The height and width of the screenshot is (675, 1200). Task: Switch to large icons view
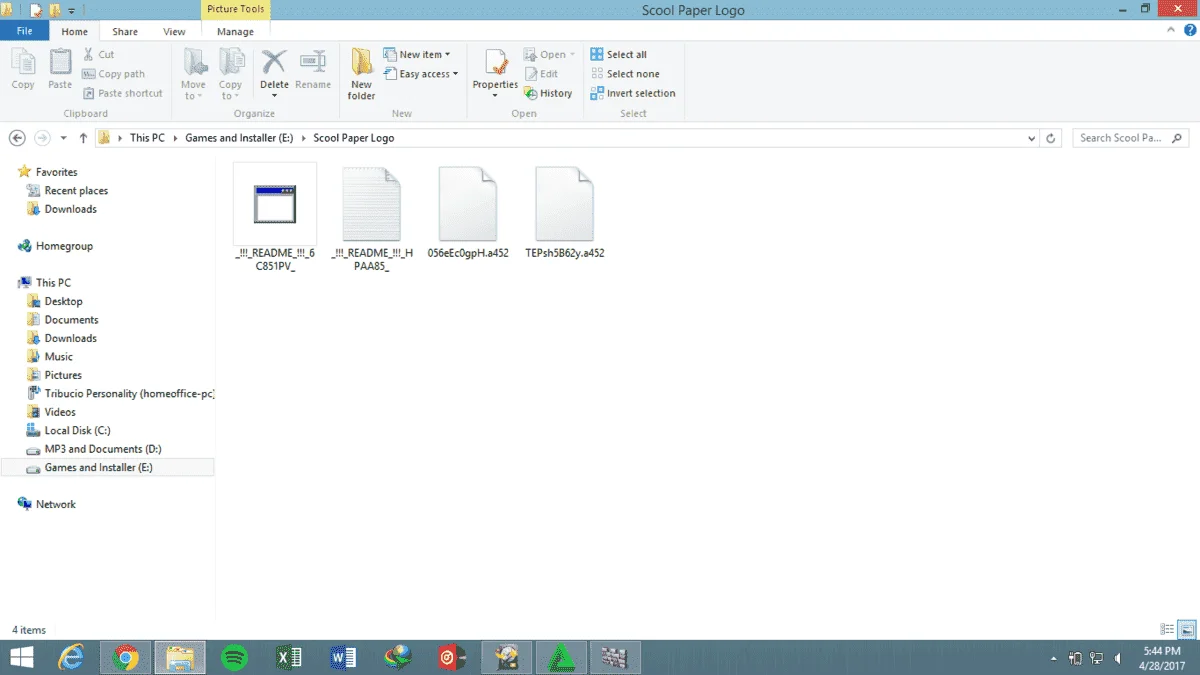click(1187, 630)
